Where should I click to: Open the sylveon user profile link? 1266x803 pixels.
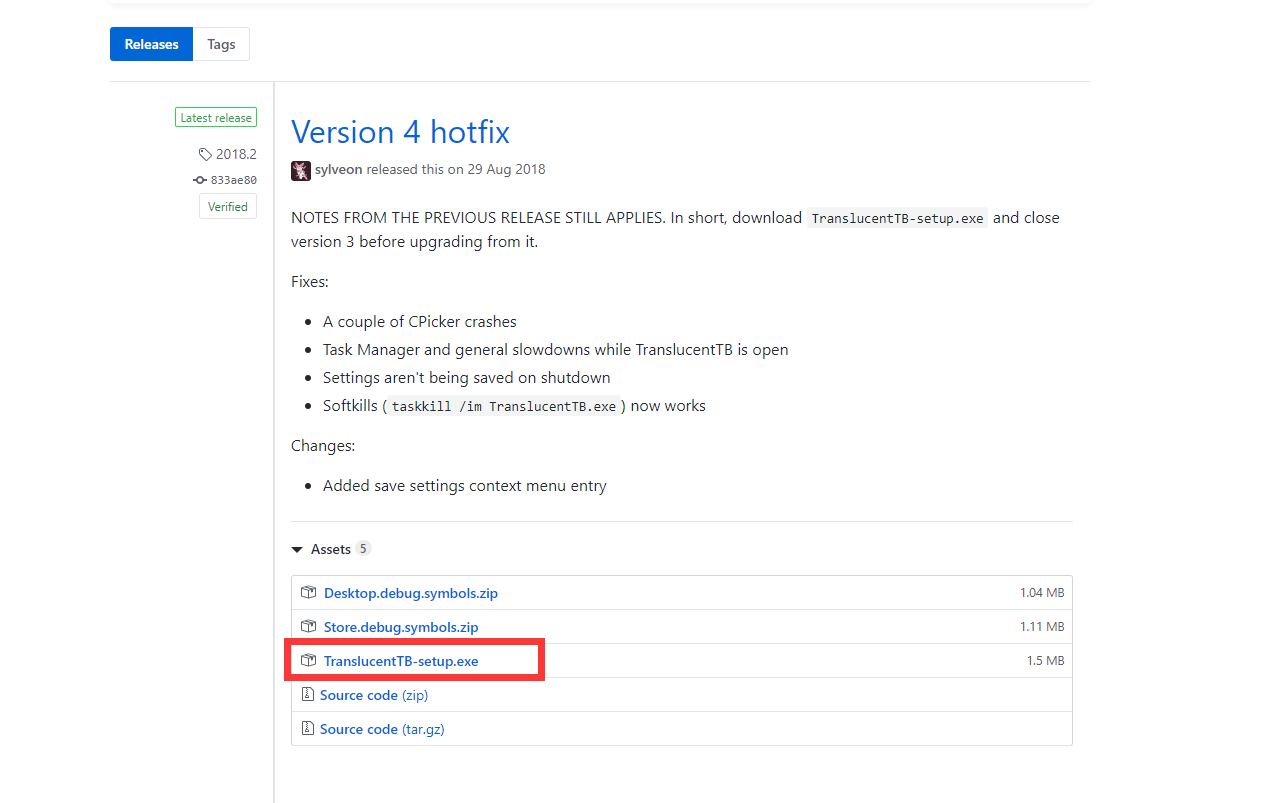[x=339, y=170]
